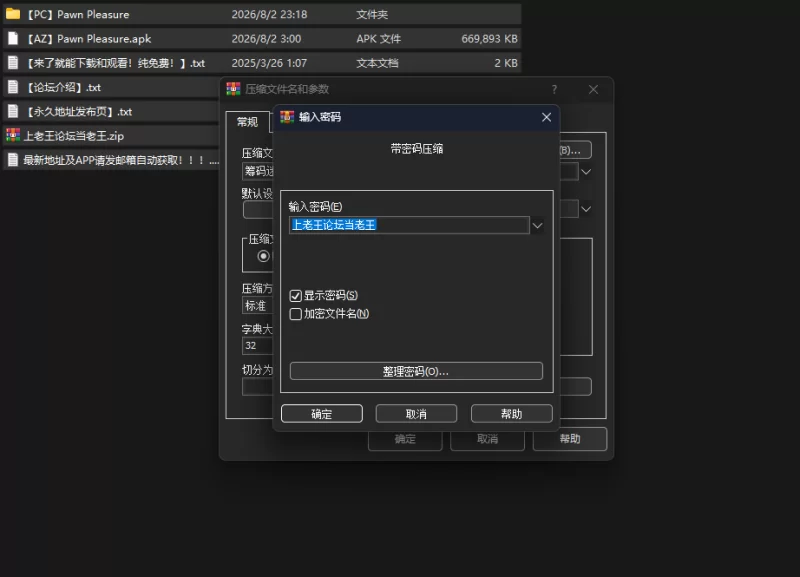Close the 输入密码 dialog
The width and height of the screenshot is (800, 577).
point(546,117)
